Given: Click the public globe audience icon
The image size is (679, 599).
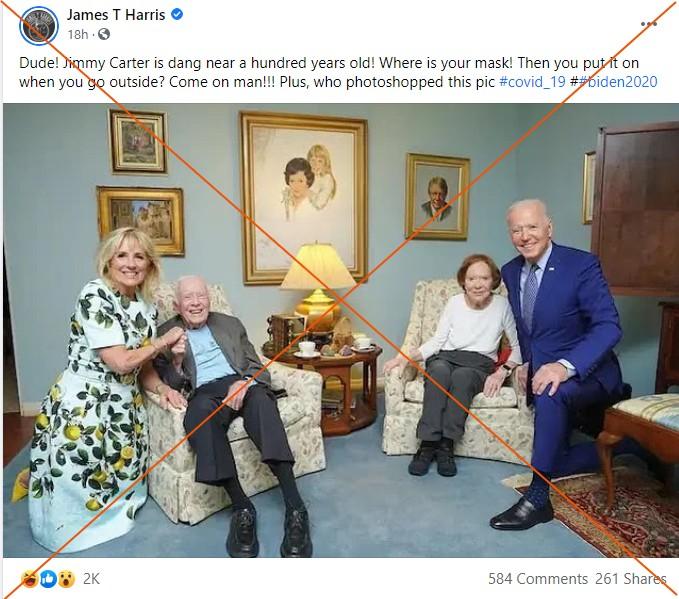Looking at the screenshot, I should click(x=104, y=34).
